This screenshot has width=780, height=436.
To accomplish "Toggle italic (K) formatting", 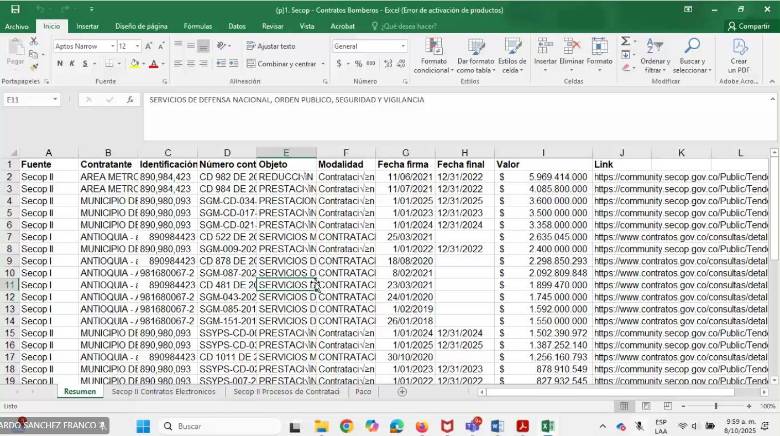I will tap(72, 64).
